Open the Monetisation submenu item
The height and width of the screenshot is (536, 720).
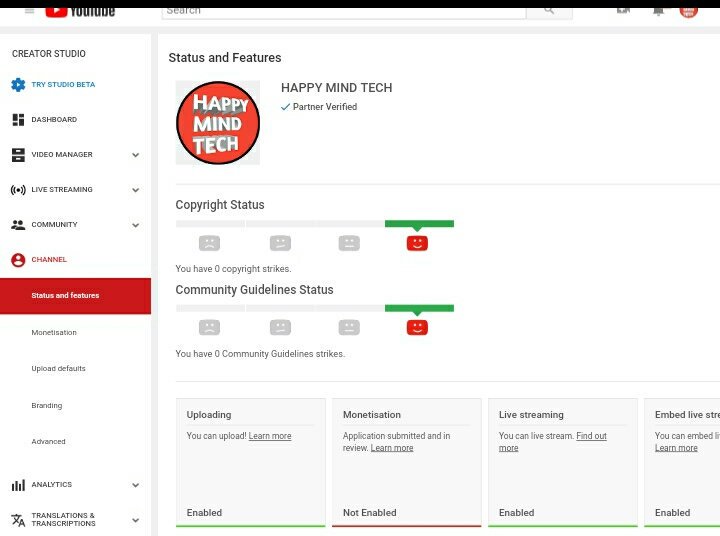(x=54, y=333)
